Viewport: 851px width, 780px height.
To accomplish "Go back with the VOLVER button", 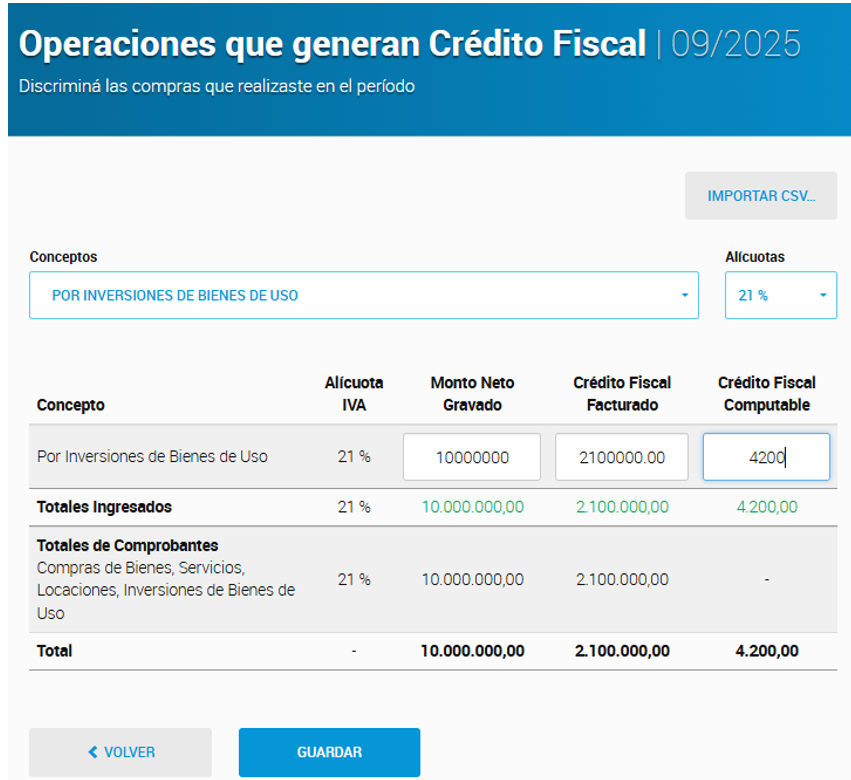I will click(x=120, y=752).
